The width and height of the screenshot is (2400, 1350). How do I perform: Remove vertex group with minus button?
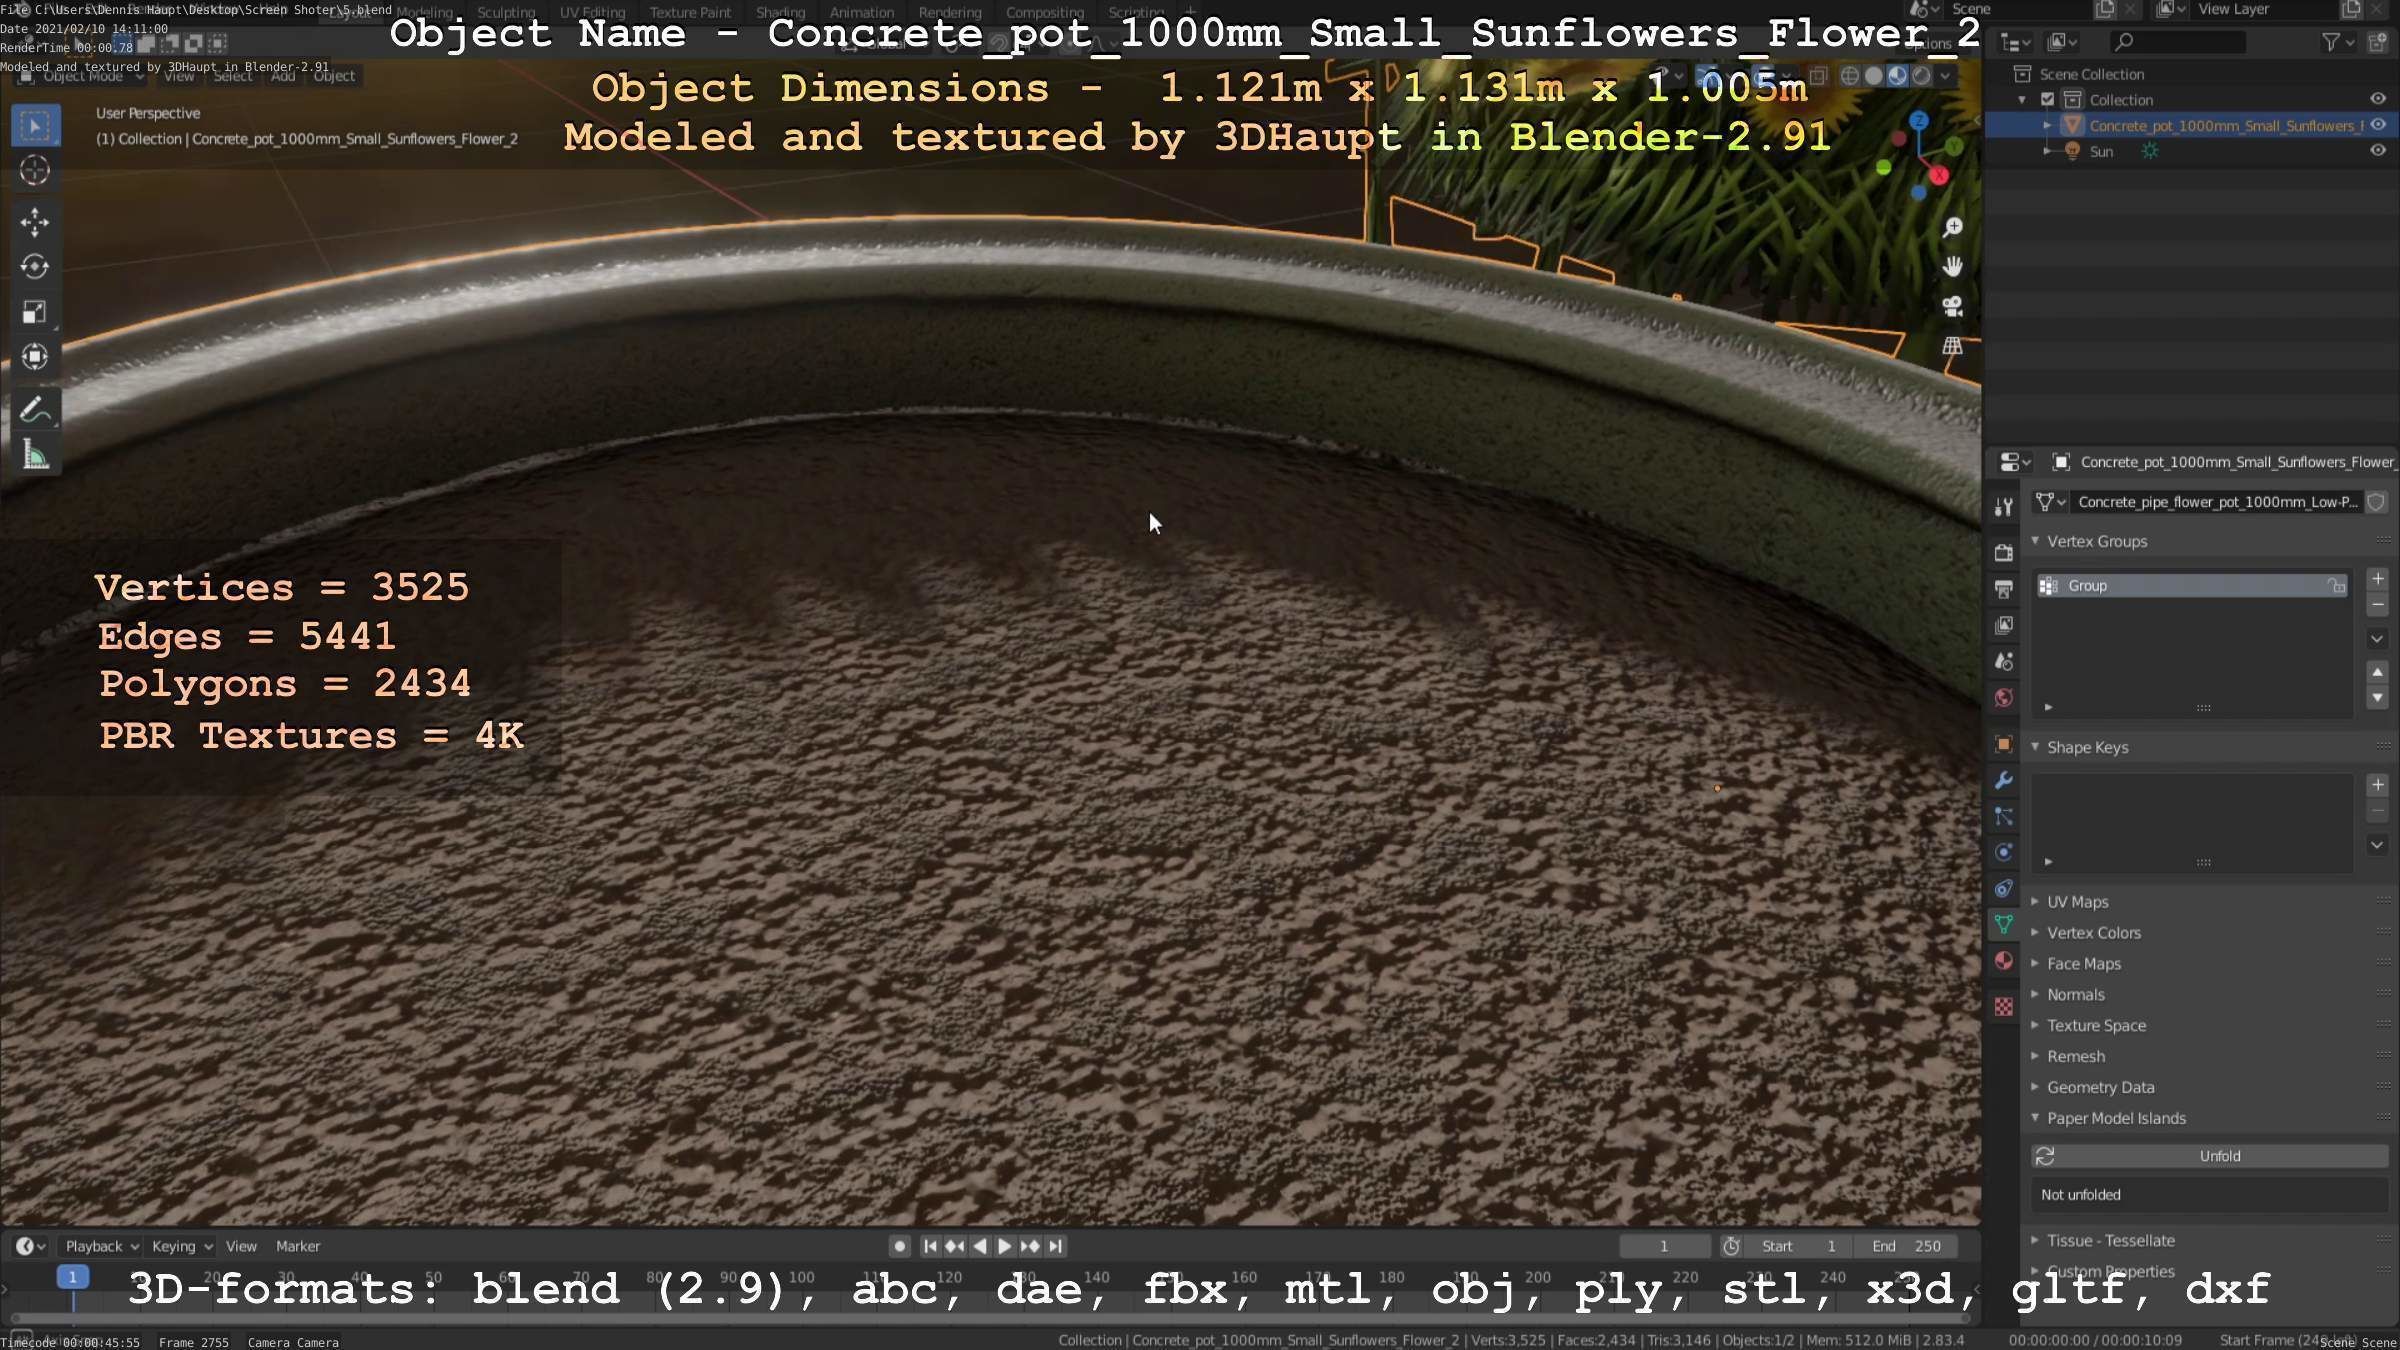[2378, 605]
